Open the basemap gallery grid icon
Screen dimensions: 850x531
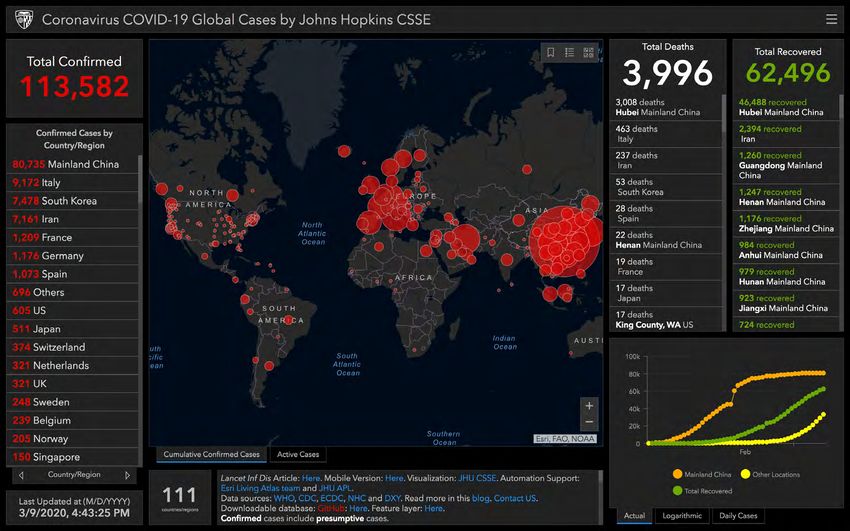[x=588, y=52]
